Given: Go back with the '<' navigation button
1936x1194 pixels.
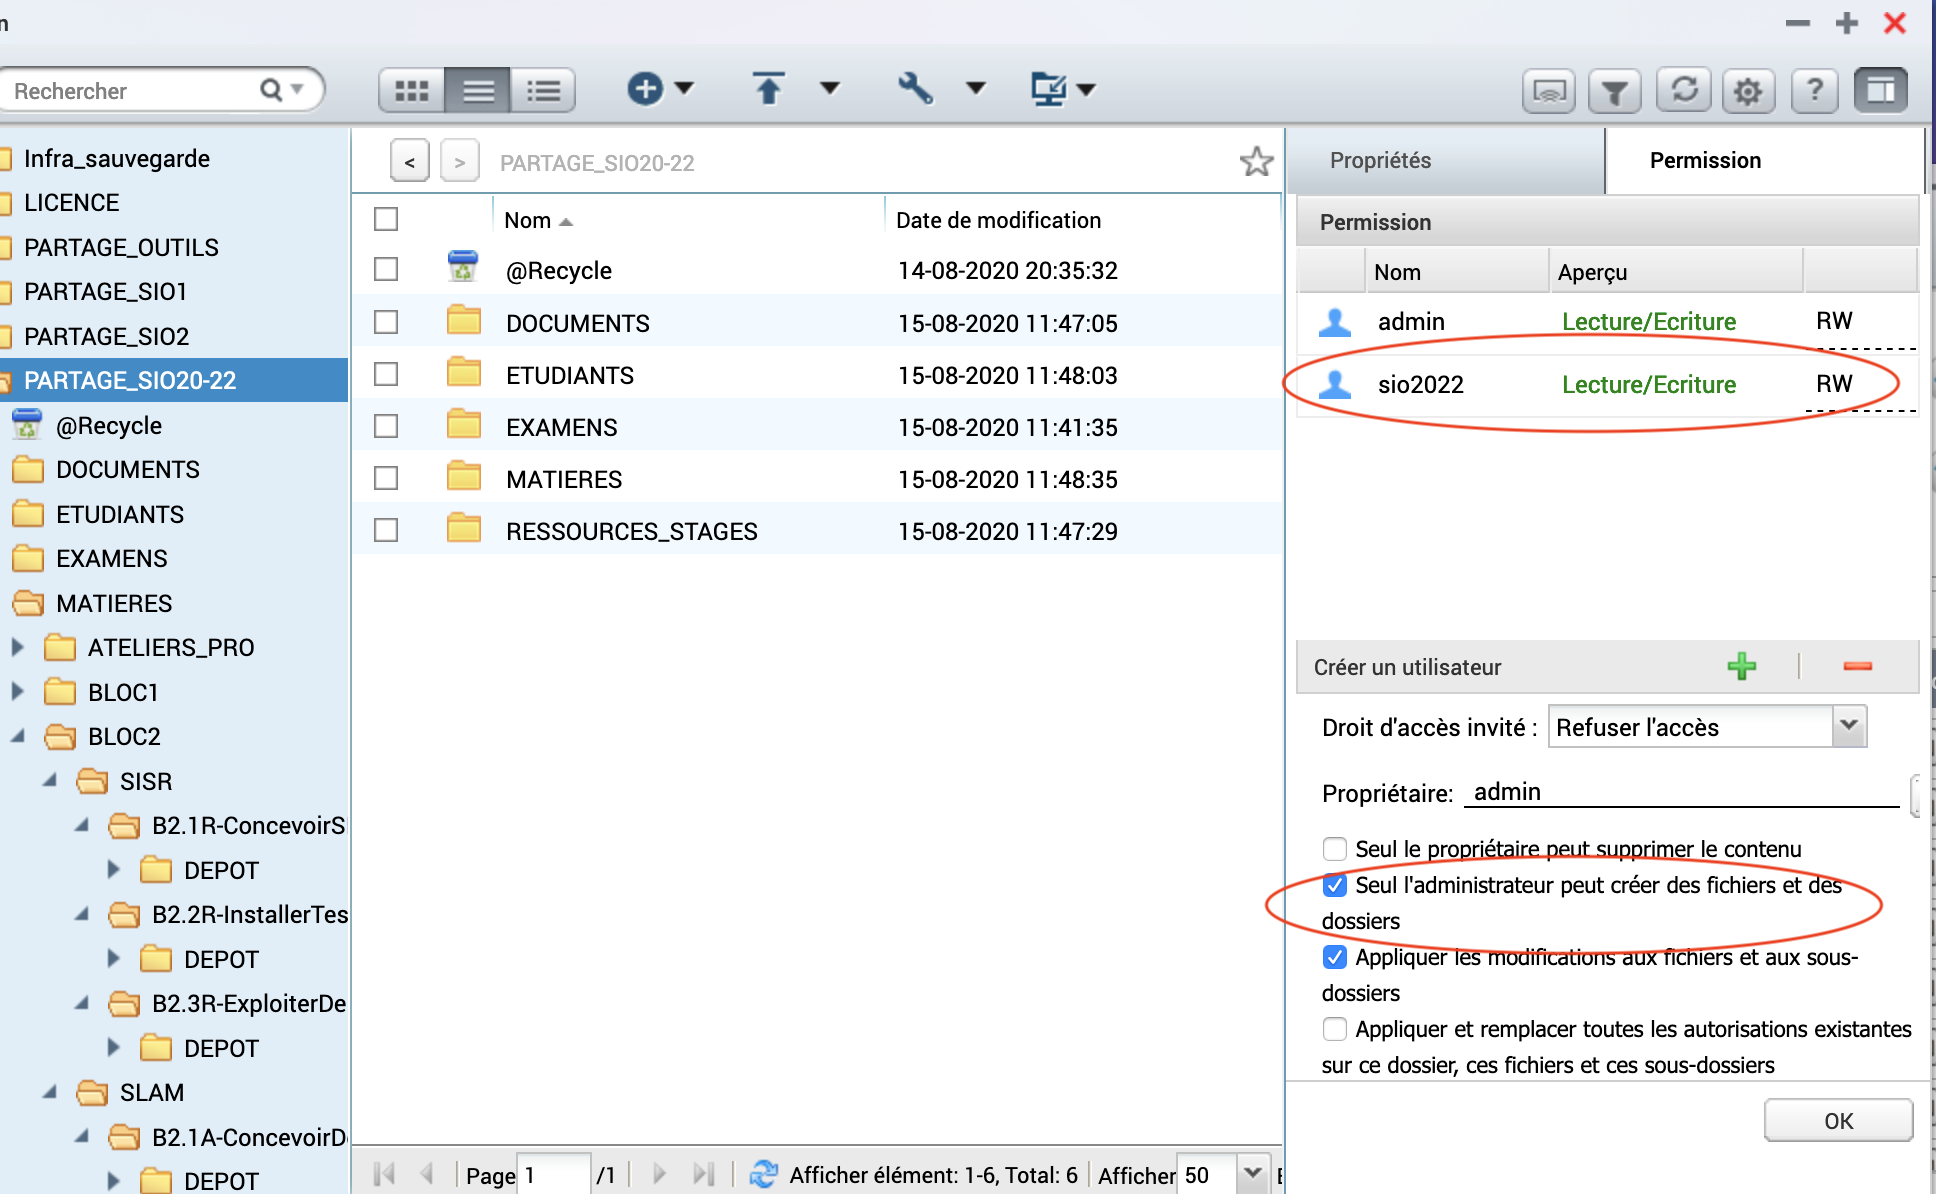Looking at the screenshot, I should point(410,162).
